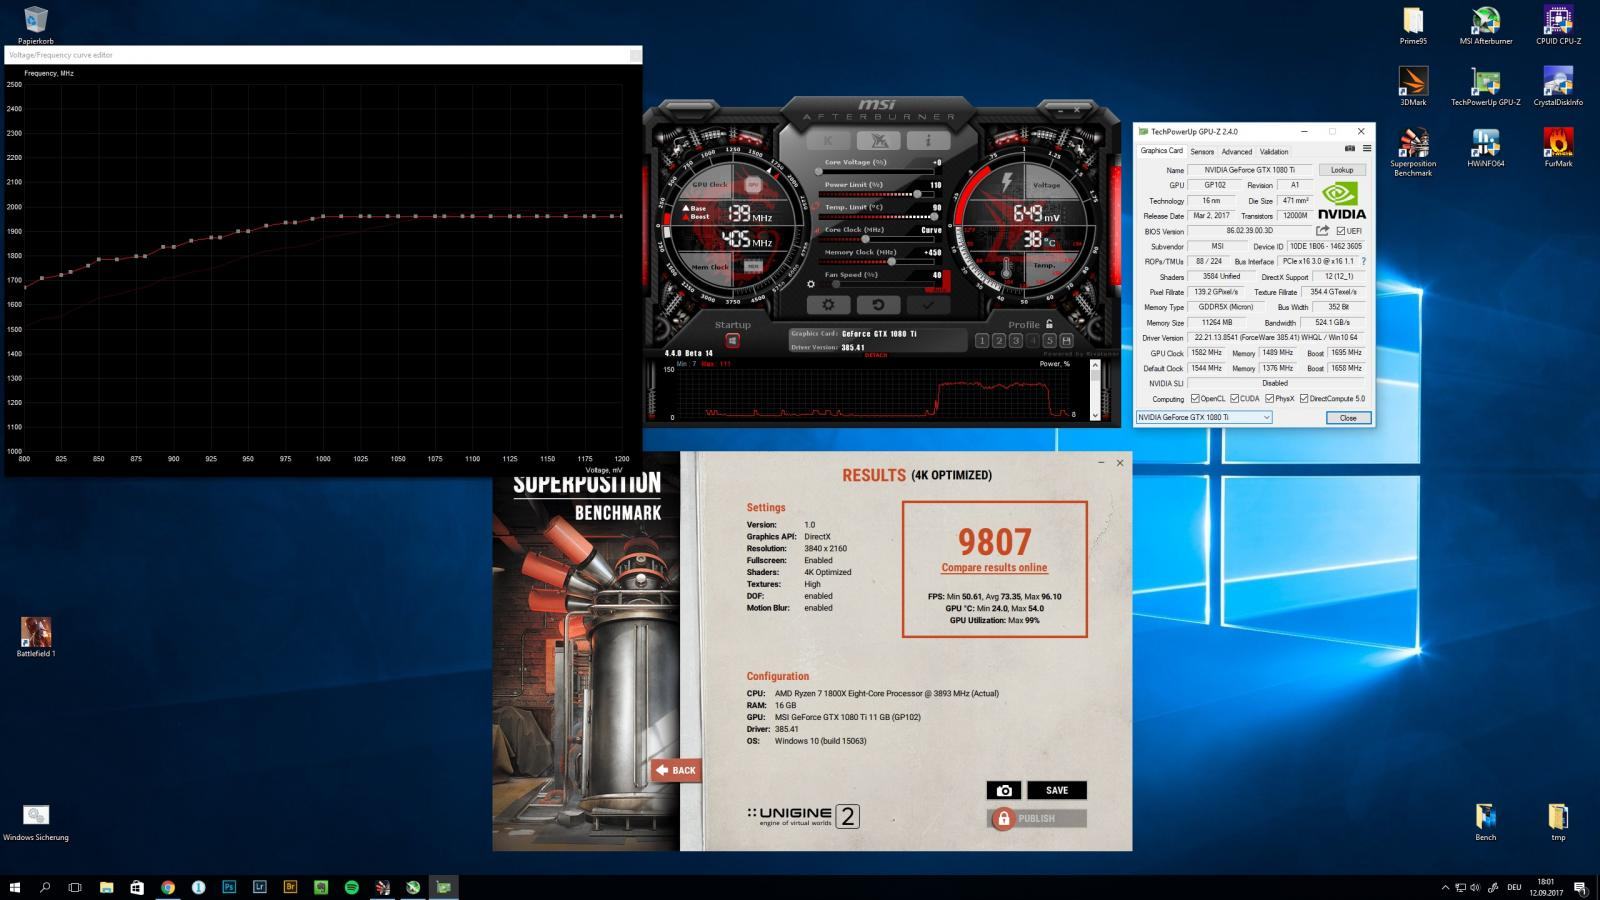This screenshot has height=900, width=1600.
Task: Toggle PhysX checkbox in GPU-Z
Action: [1269, 398]
